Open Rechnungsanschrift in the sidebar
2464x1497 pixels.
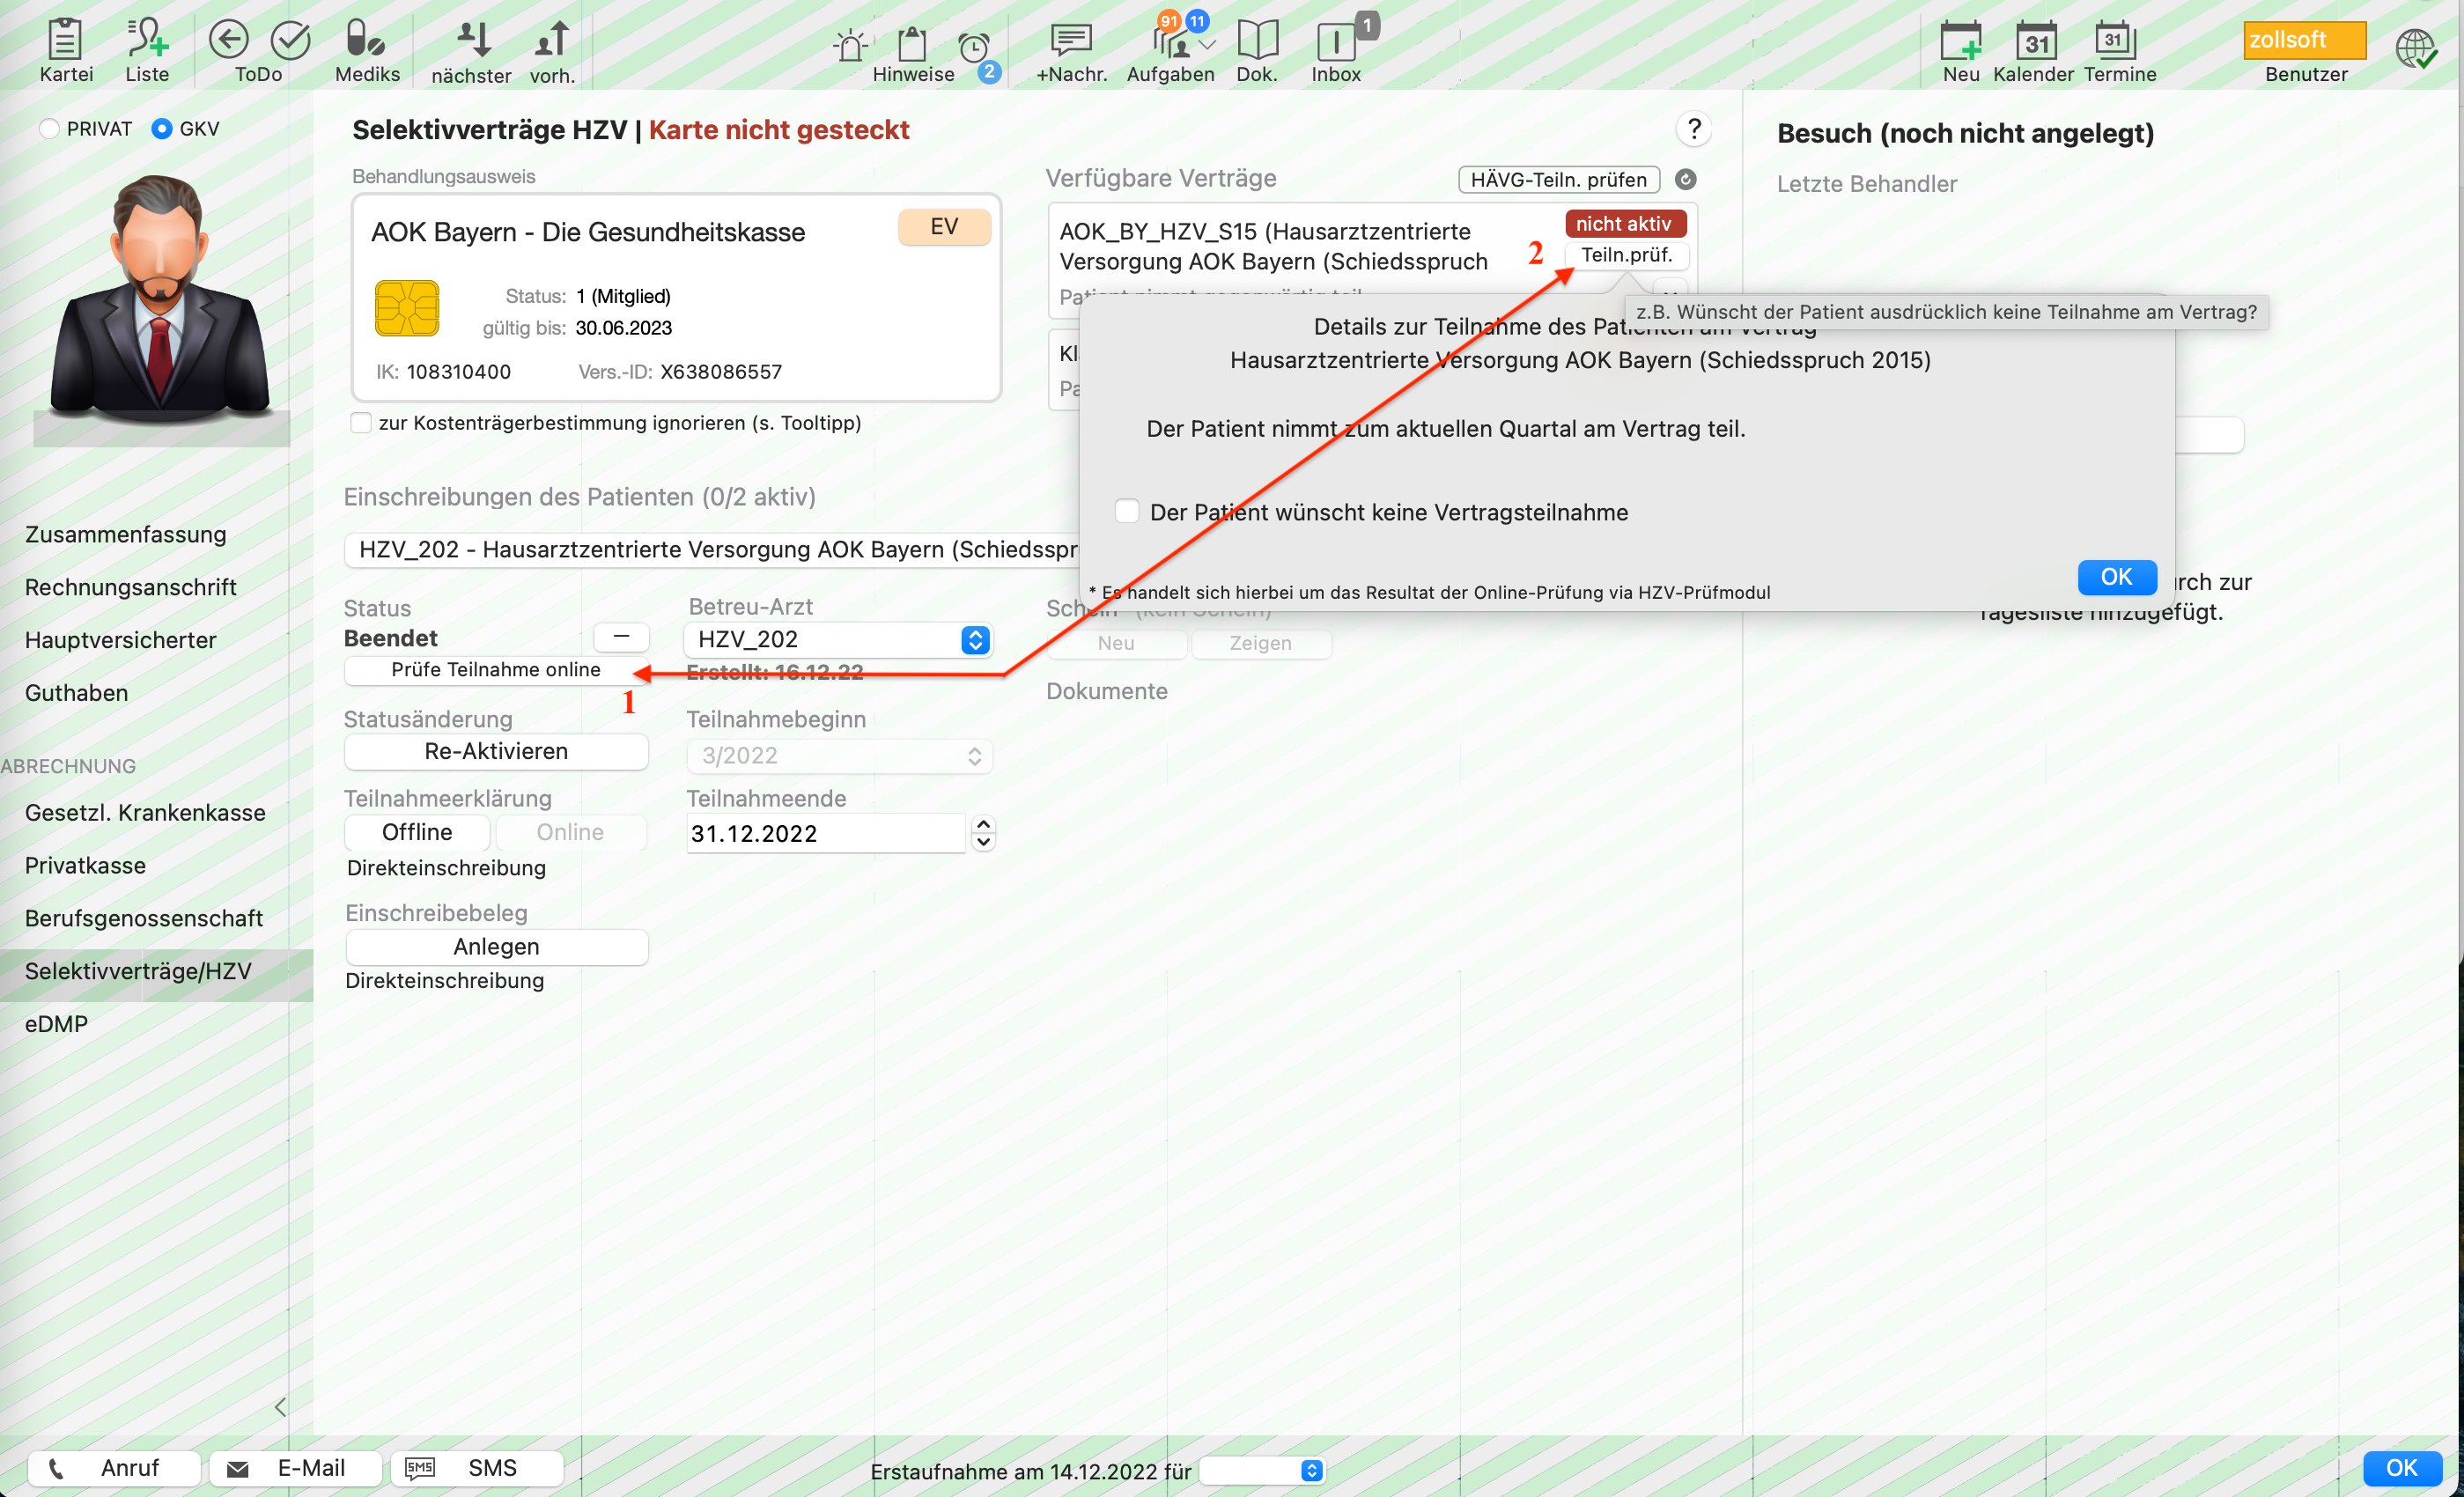[x=131, y=587]
